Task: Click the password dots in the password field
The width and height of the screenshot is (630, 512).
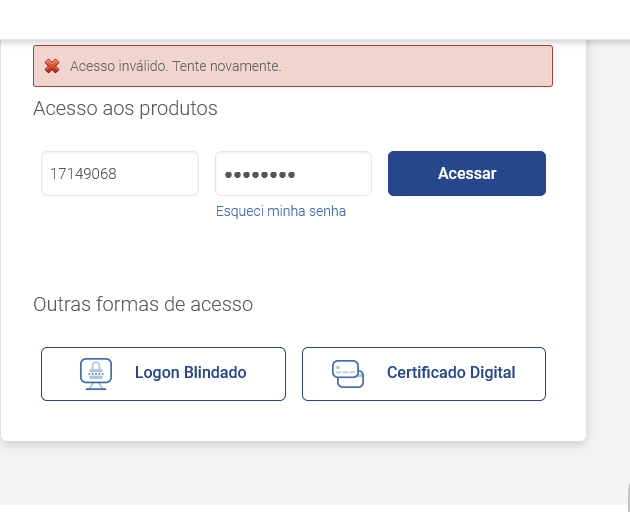Action: click(260, 175)
